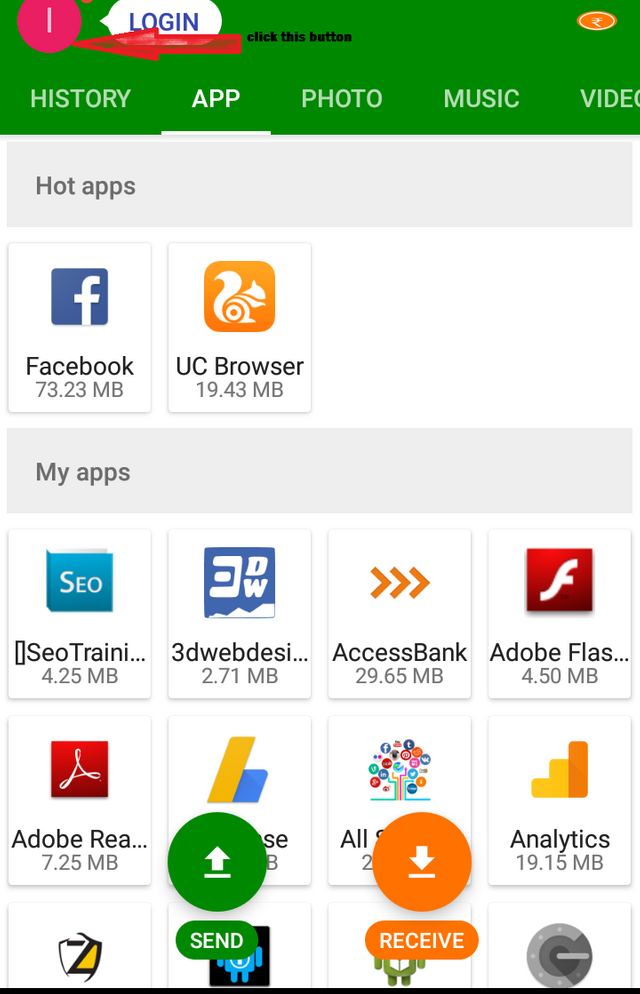Choose the 3dwebdesign app icon
Image resolution: width=640 pixels, height=994 pixels.
click(x=239, y=582)
